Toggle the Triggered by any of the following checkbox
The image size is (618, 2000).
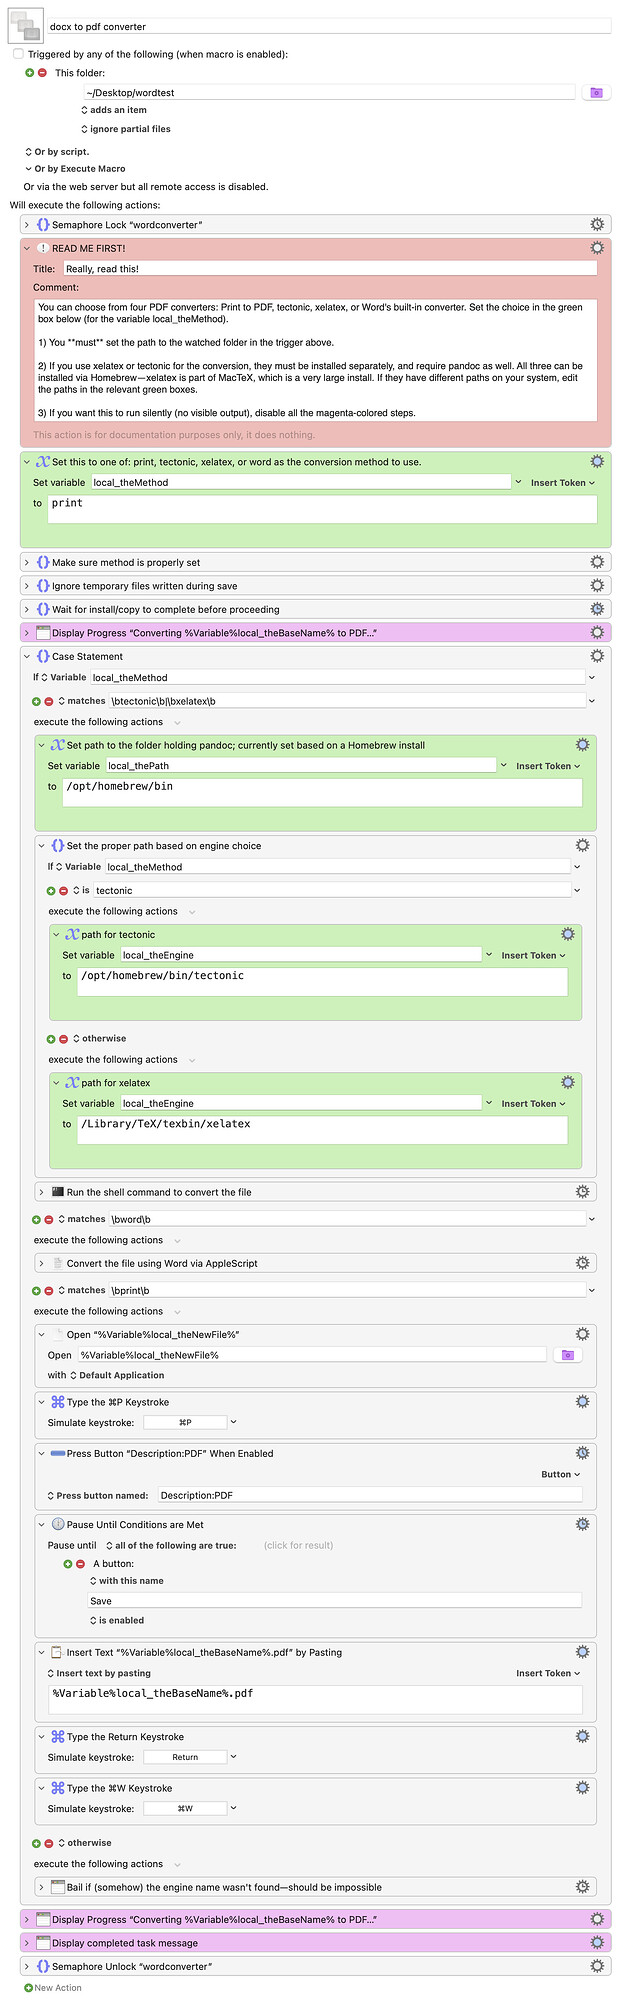[18, 54]
